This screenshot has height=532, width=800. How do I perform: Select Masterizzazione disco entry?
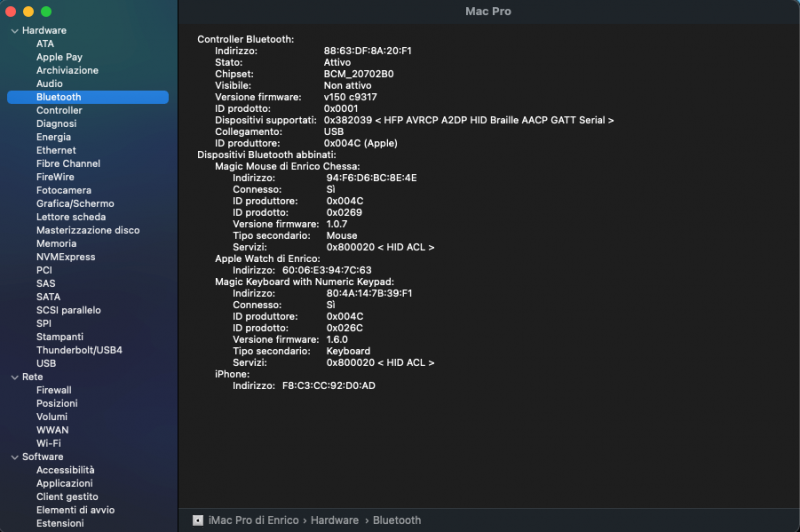pos(88,230)
